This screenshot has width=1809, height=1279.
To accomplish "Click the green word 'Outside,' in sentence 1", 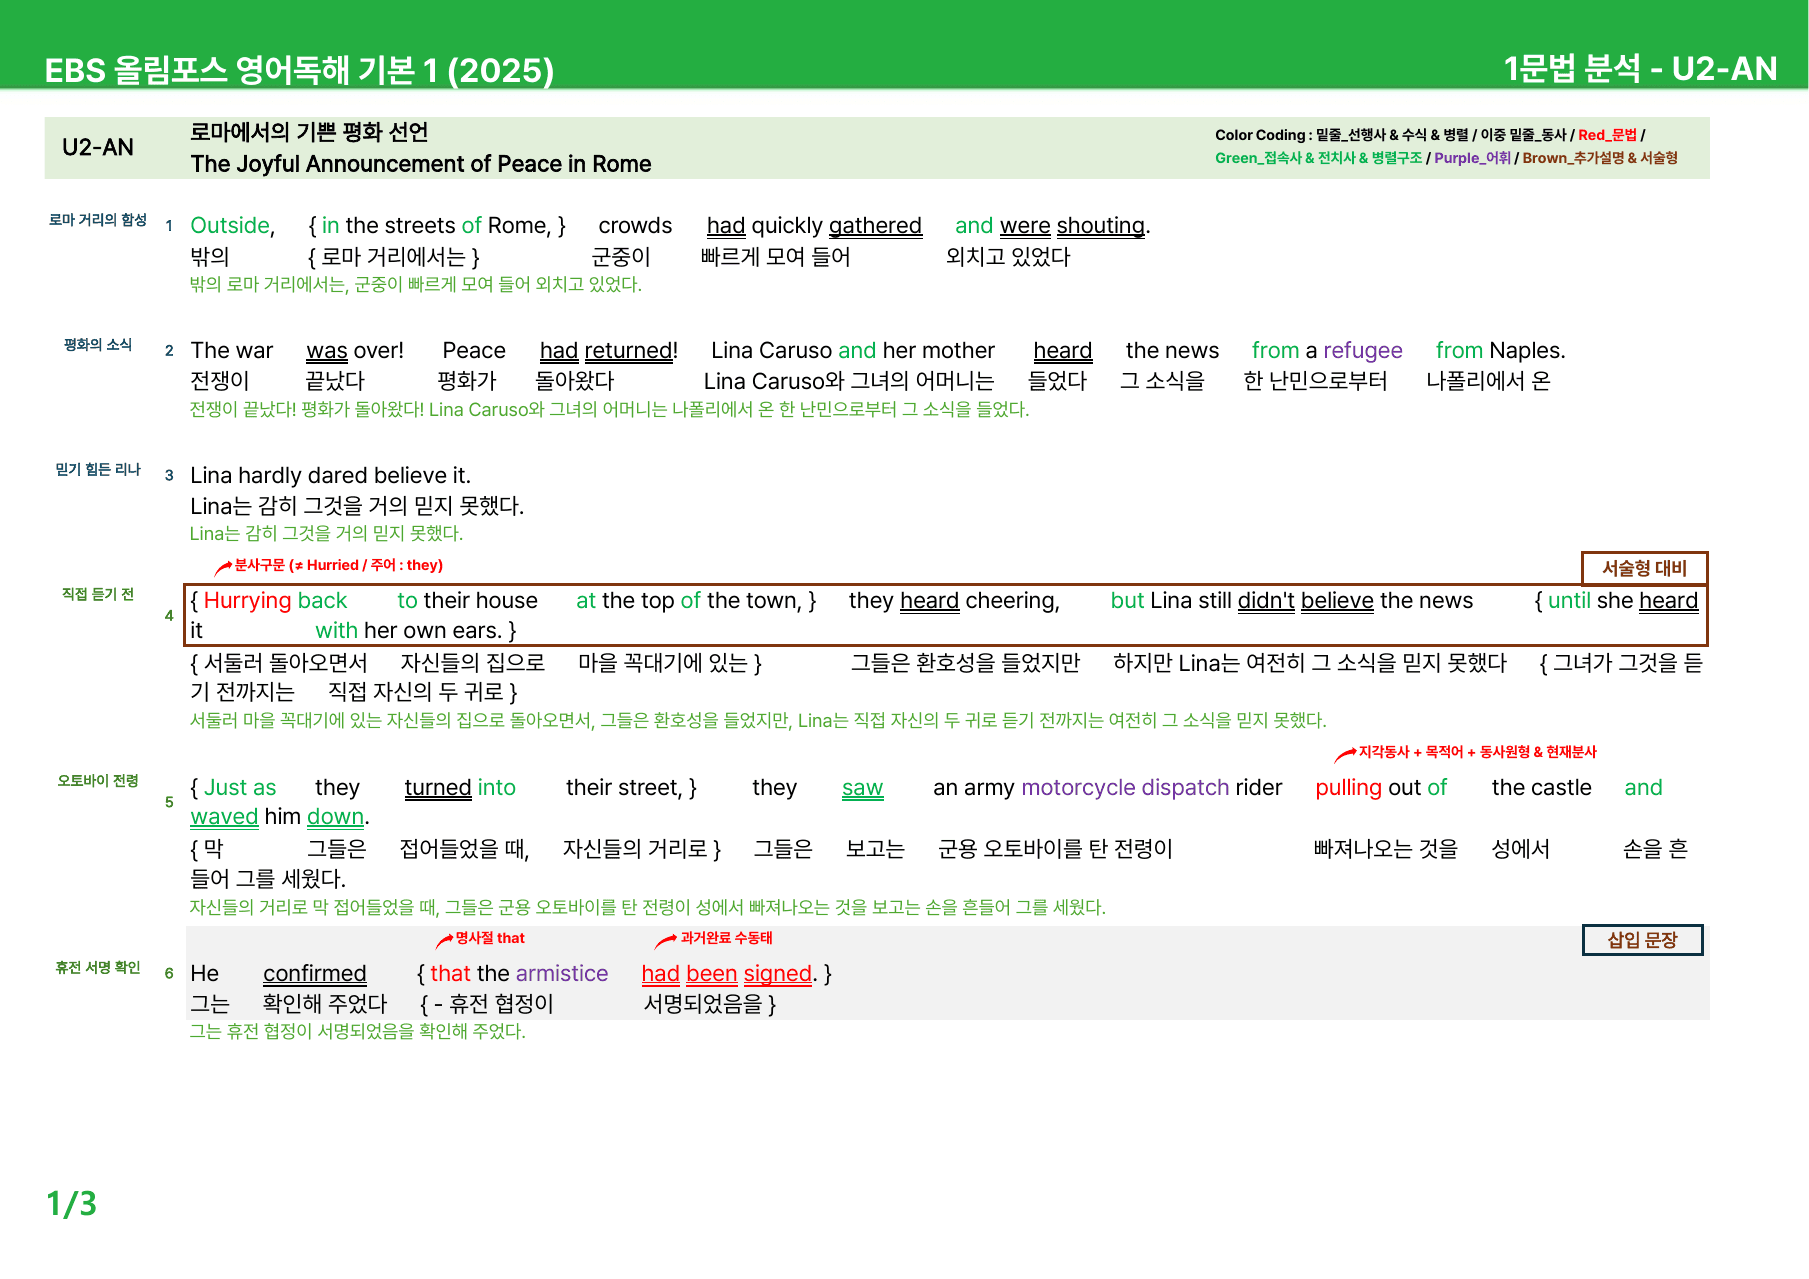I will click(x=232, y=226).
